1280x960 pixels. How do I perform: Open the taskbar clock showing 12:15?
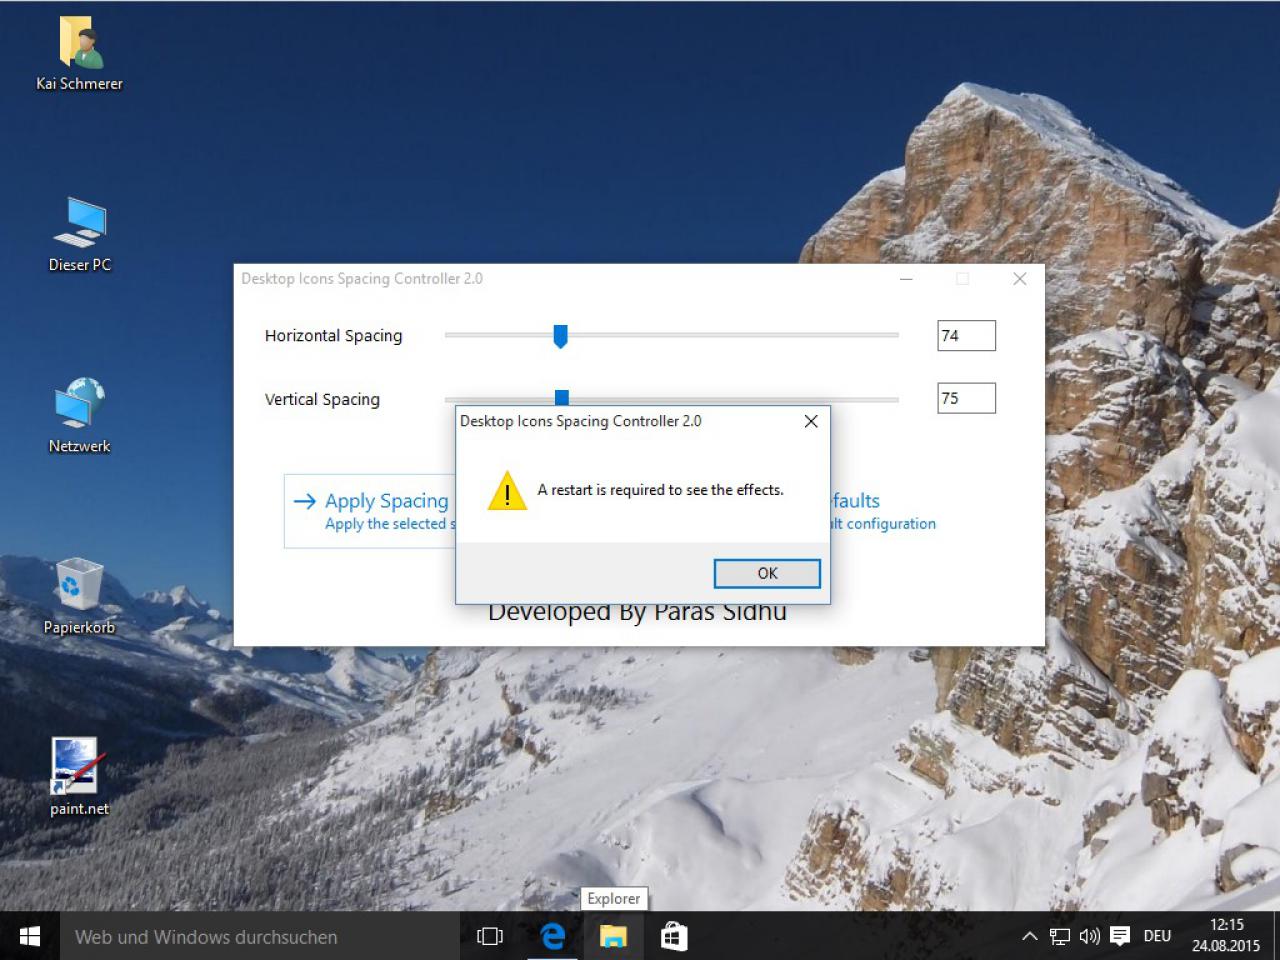click(x=1226, y=935)
